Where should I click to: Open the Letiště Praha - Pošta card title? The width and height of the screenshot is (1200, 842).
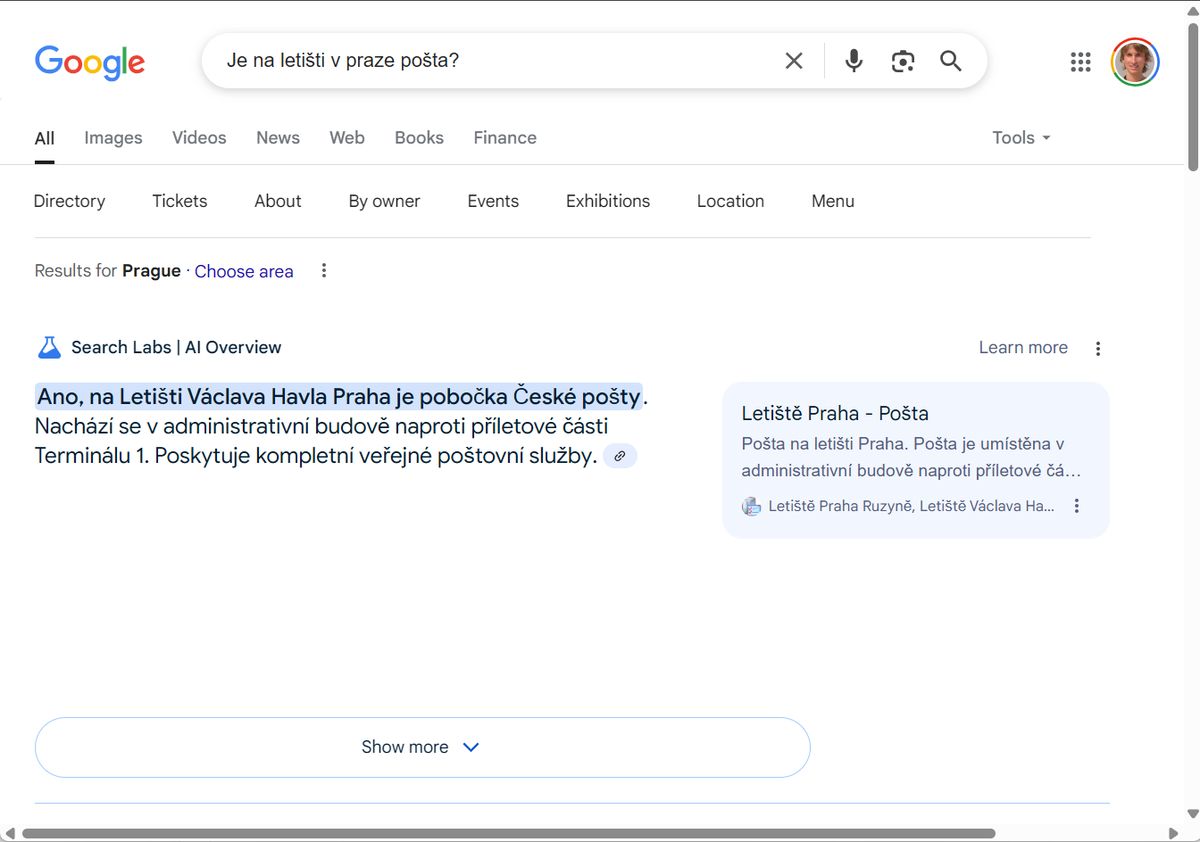835,413
